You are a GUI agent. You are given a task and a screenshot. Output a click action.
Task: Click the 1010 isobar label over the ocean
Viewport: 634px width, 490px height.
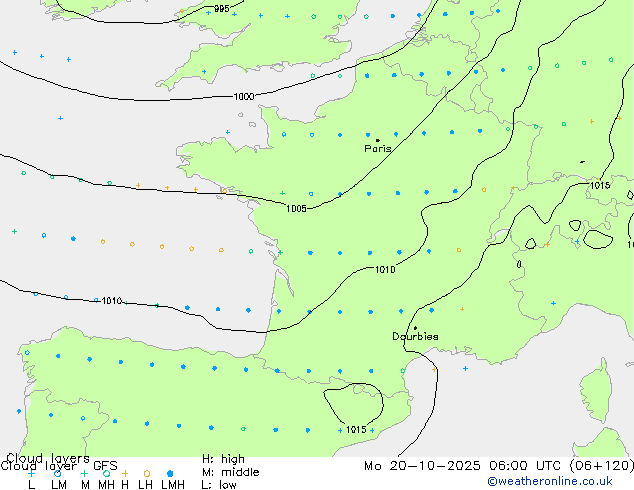coord(112,301)
